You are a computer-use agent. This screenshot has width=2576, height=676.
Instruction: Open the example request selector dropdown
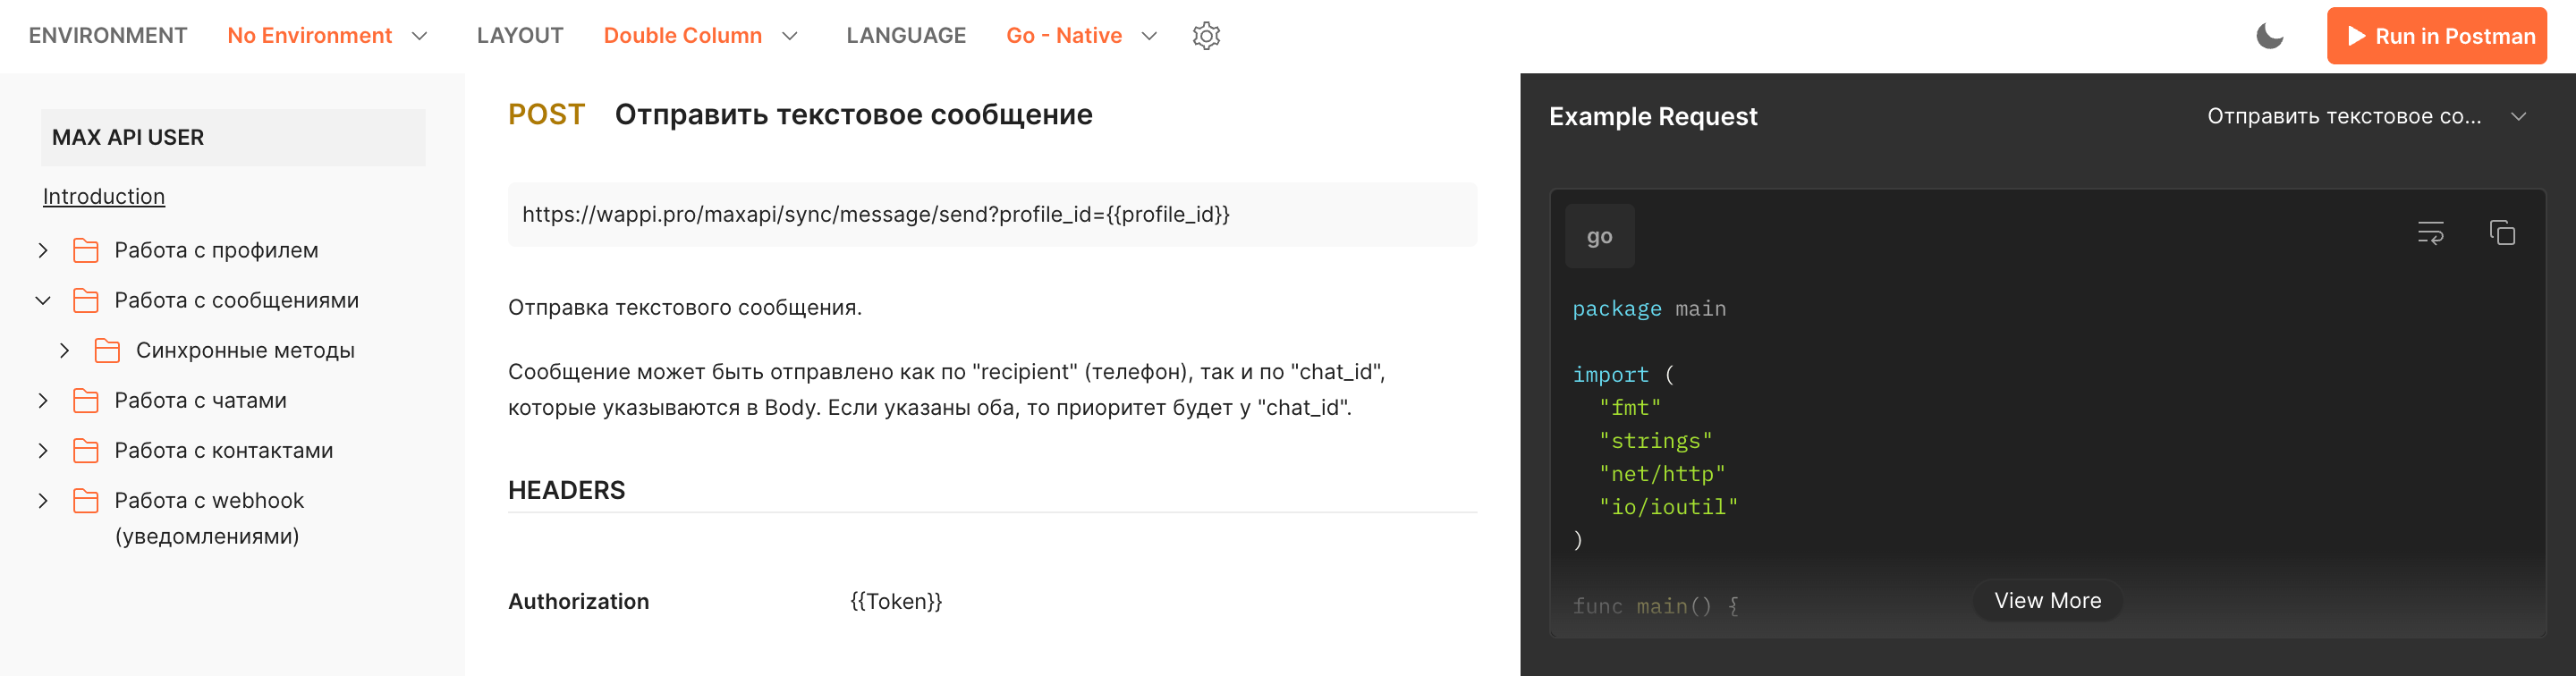point(2366,116)
